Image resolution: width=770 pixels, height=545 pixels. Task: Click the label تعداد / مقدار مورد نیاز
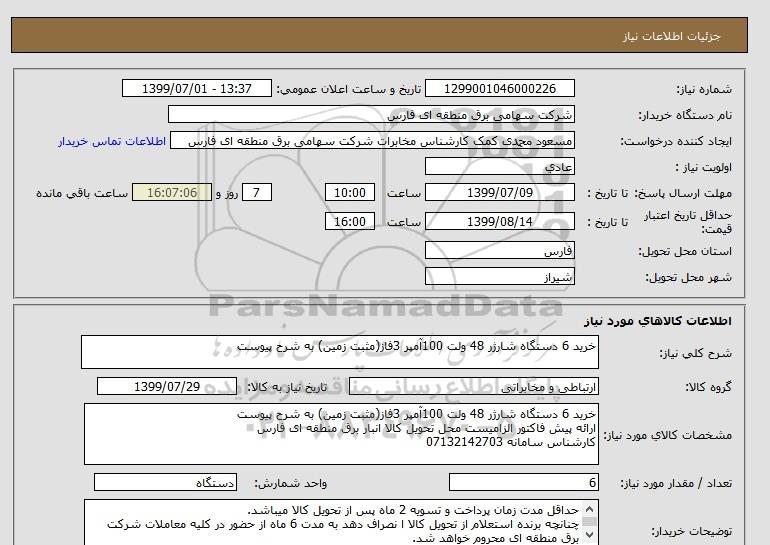(676, 484)
